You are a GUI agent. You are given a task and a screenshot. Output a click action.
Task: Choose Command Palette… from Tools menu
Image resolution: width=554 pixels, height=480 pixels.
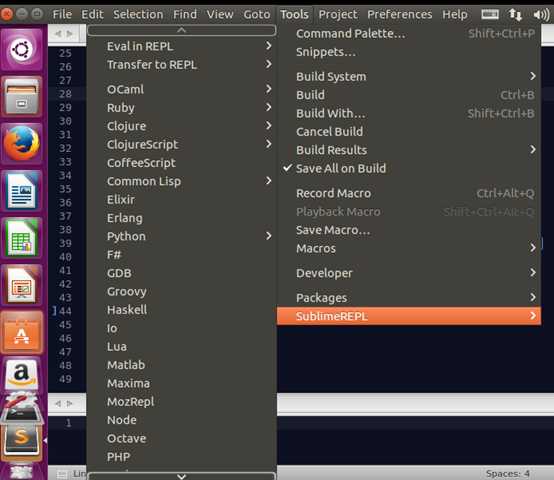pyautogui.click(x=409, y=34)
